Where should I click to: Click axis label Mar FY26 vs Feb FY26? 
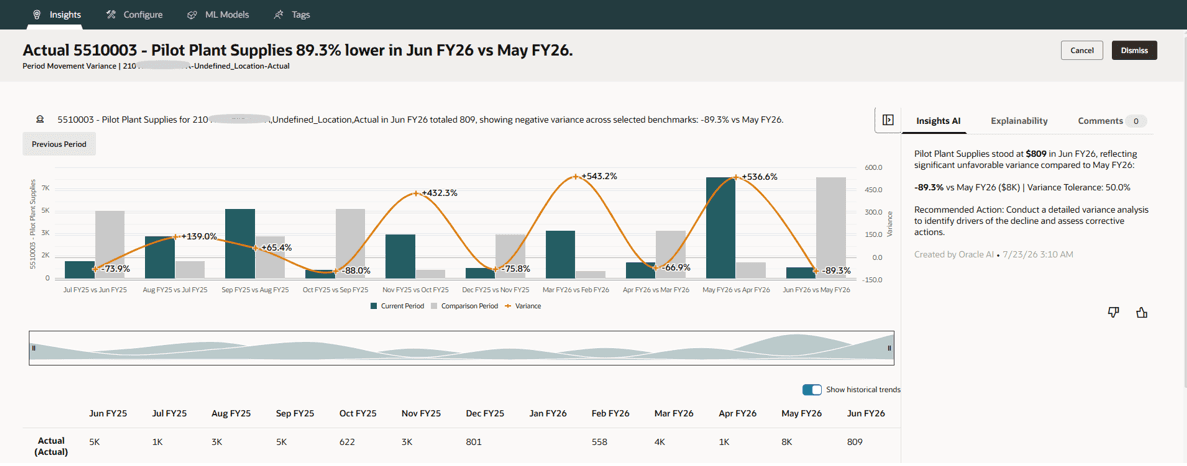[575, 290]
